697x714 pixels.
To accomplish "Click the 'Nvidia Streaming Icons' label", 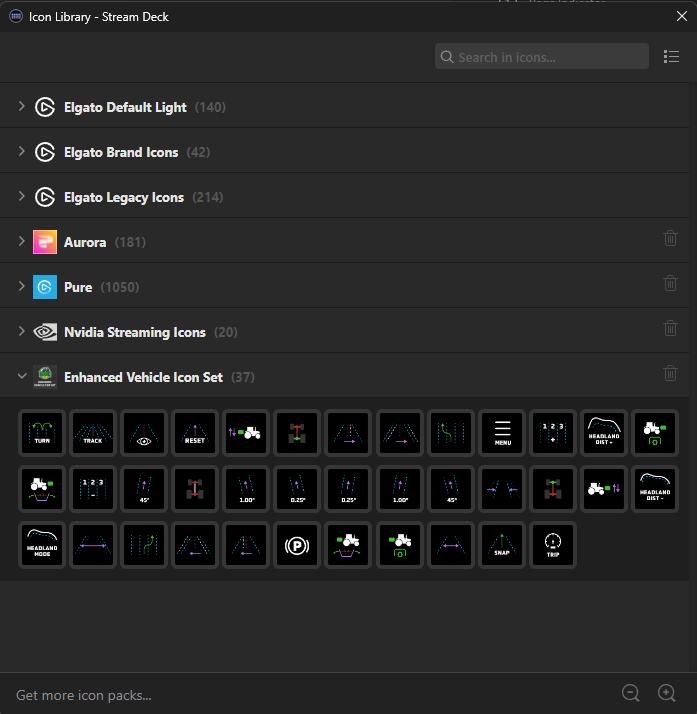I will (x=135, y=332).
